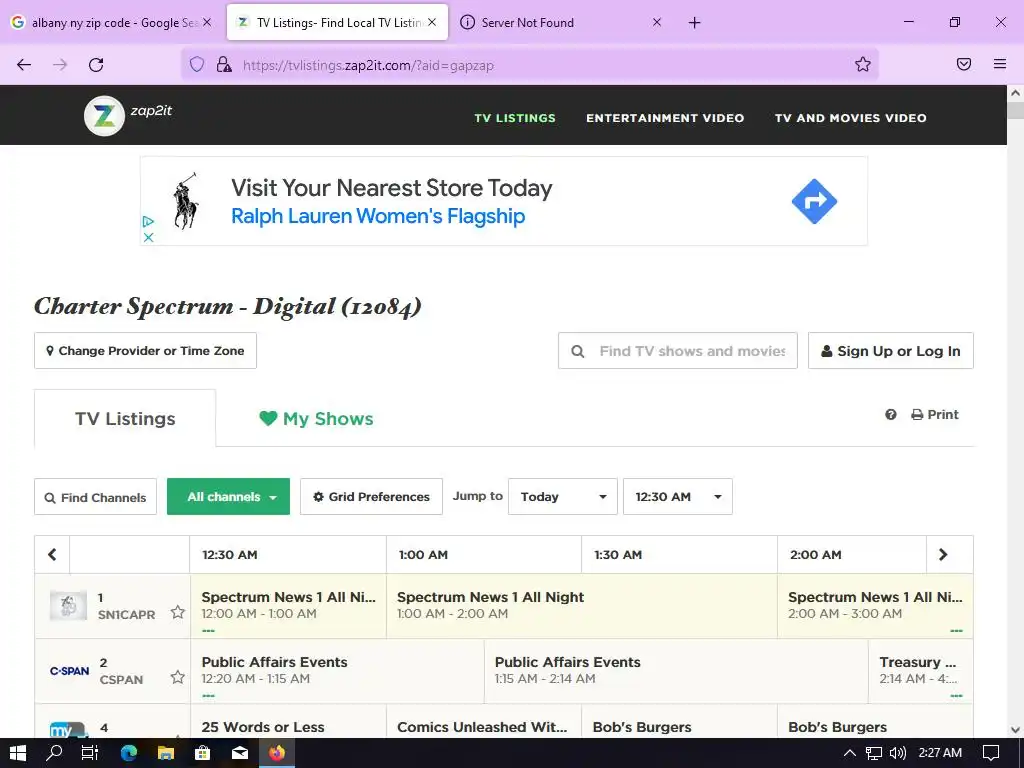
Task: Click the SN1CAPR channel logo
Action: click(69, 606)
